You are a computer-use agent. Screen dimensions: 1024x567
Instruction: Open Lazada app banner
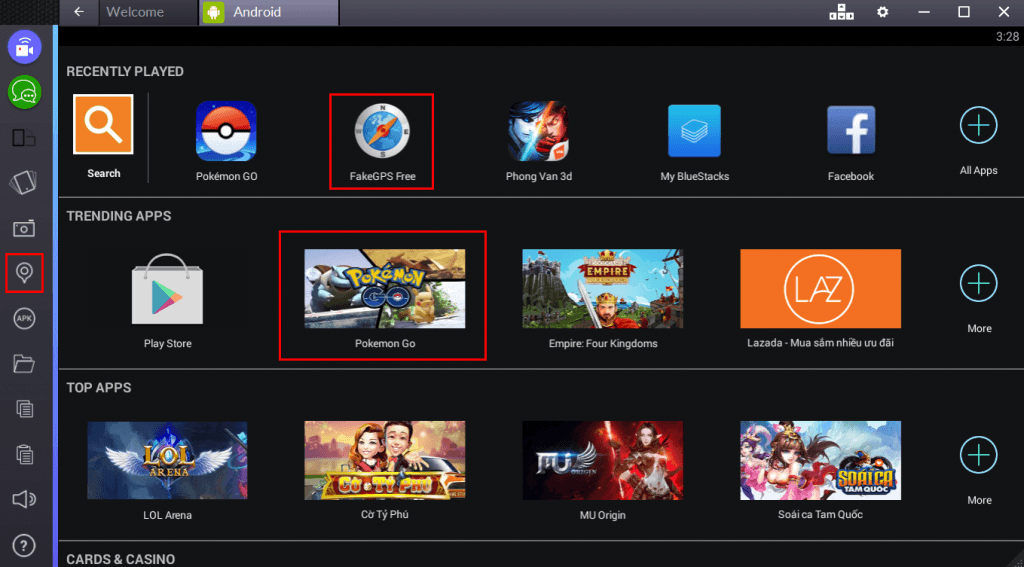tap(820, 288)
